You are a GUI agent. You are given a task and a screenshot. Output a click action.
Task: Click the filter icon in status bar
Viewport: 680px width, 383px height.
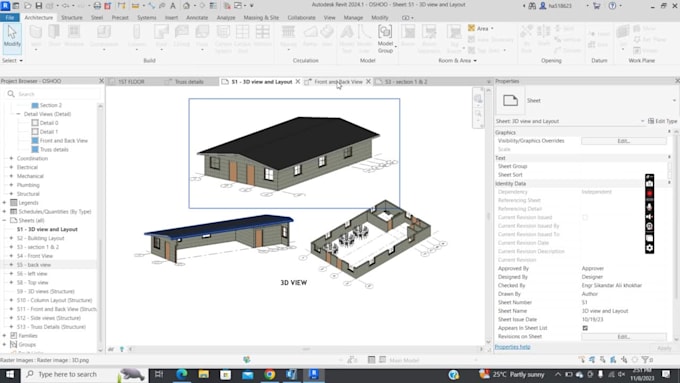[x=645, y=360]
